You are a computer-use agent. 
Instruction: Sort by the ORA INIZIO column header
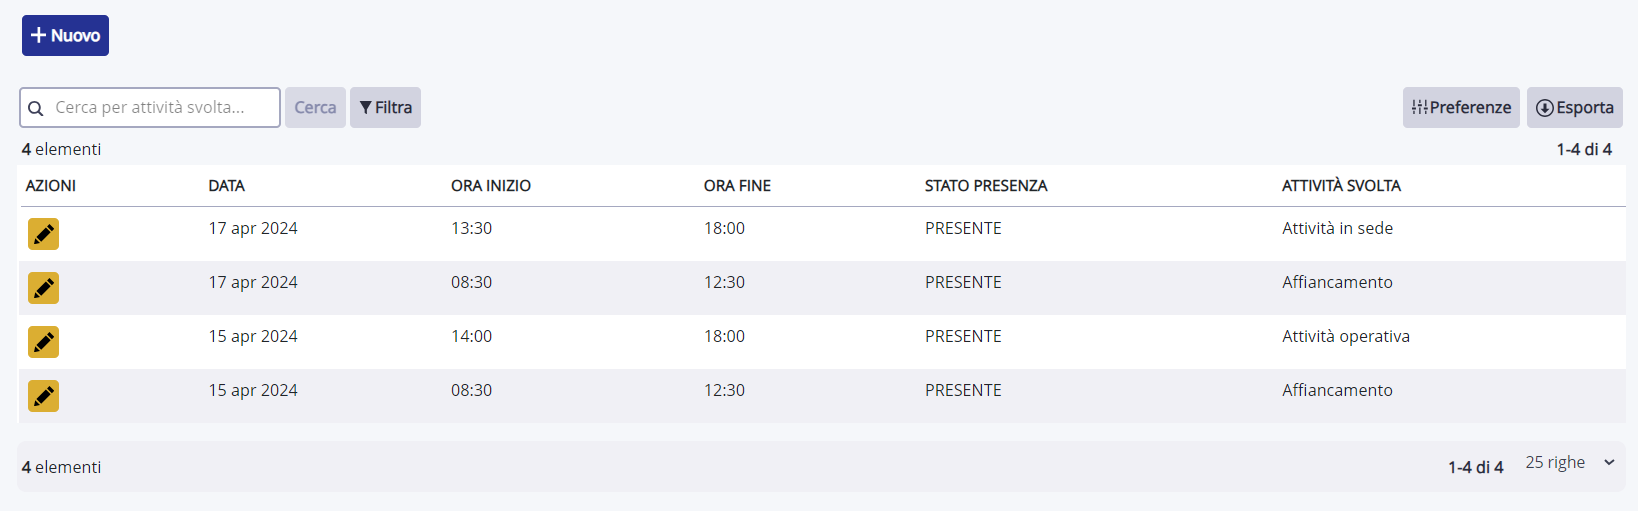(491, 186)
